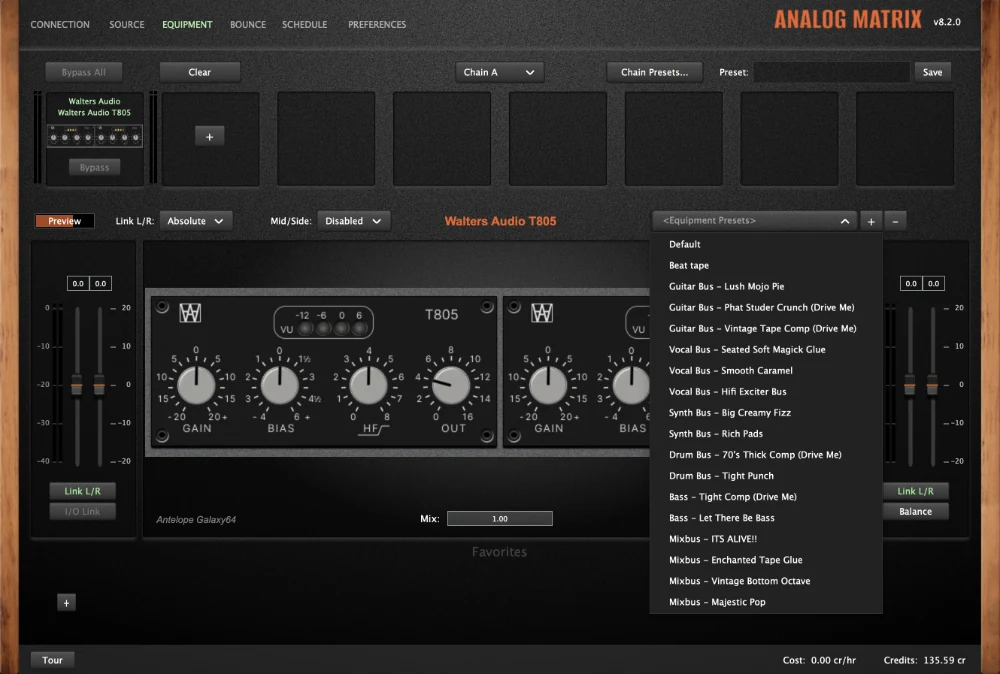Viewport: 1000px width, 674px height.
Task: Click the minus icon next to Equipment Presets
Action: point(895,221)
